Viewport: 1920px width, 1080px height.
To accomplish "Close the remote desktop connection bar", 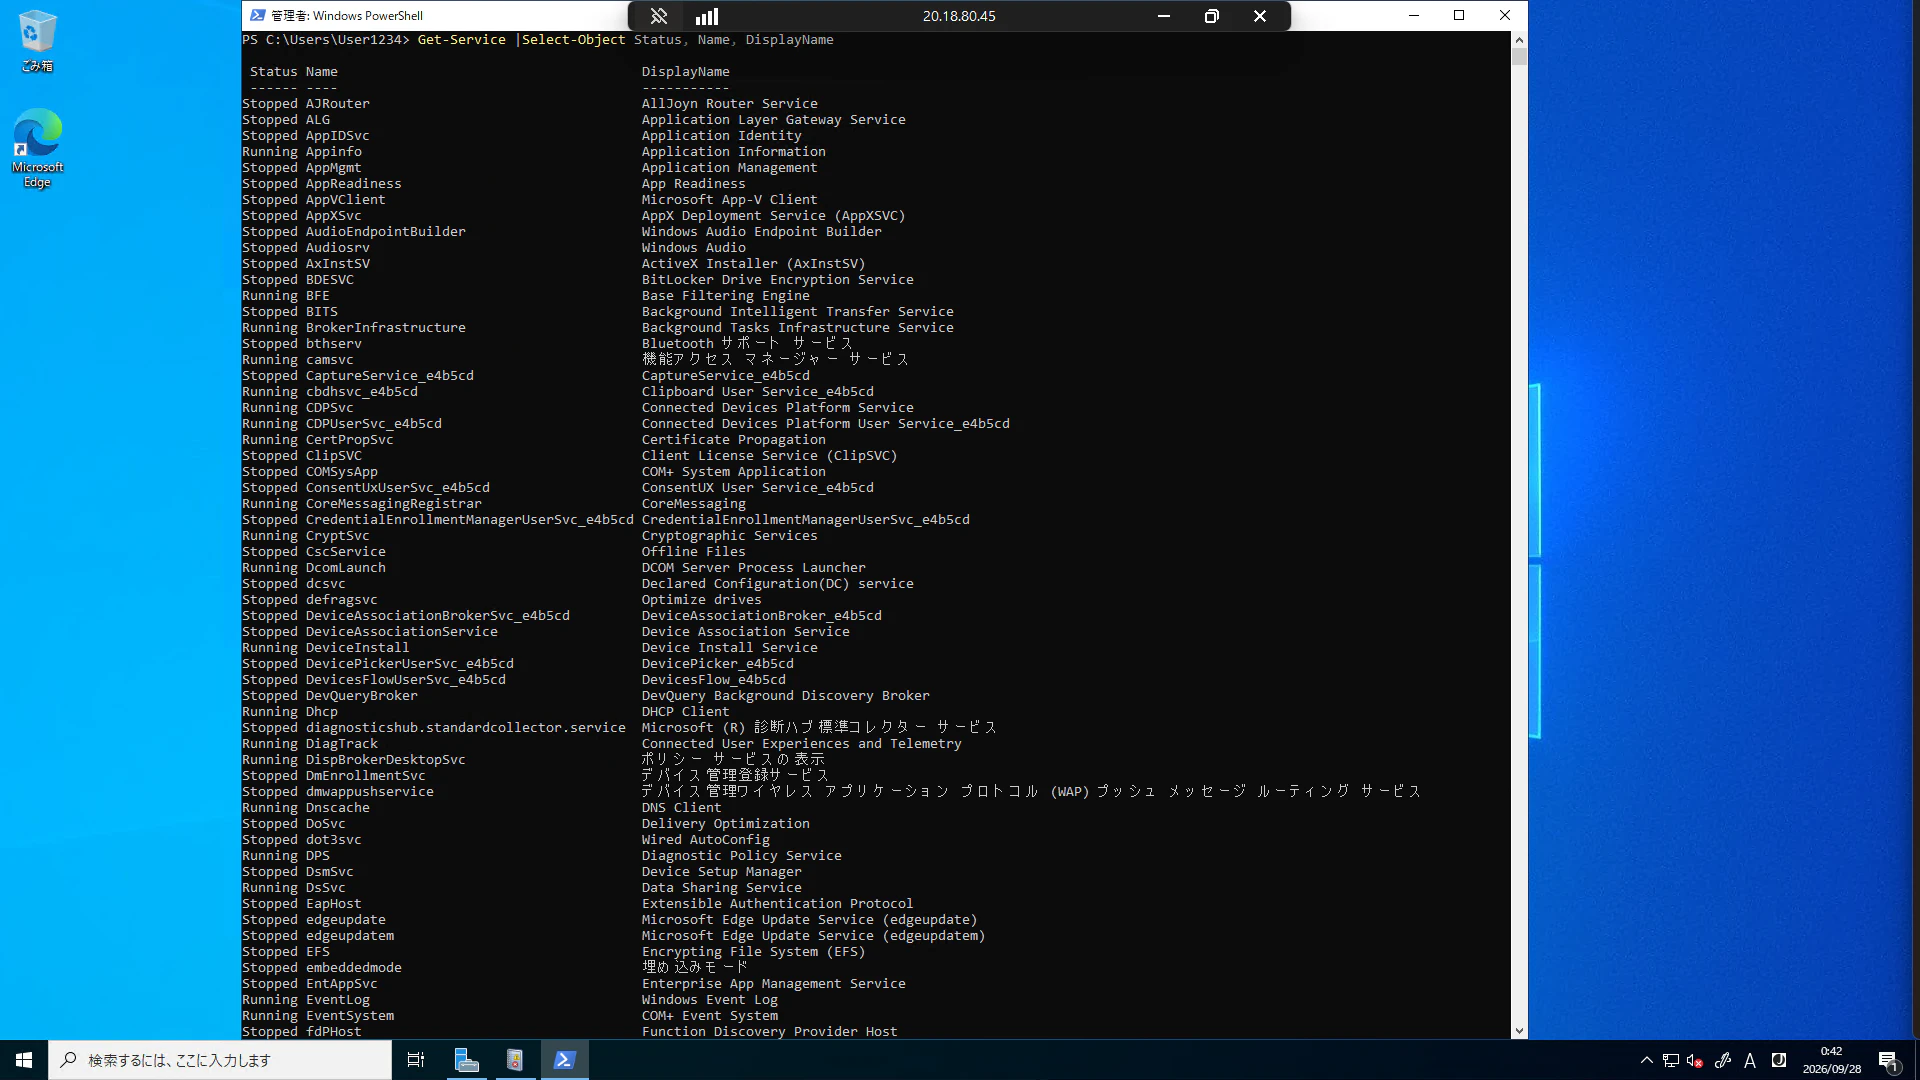I will click(1260, 16).
